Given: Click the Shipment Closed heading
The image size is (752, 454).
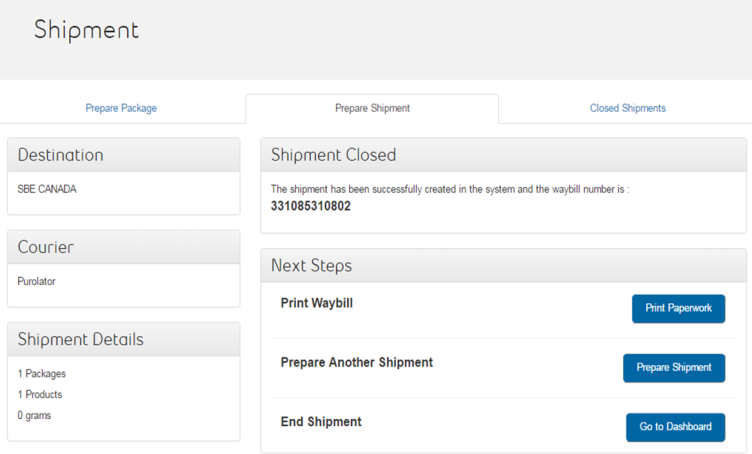Looking at the screenshot, I should coord(334,155).
